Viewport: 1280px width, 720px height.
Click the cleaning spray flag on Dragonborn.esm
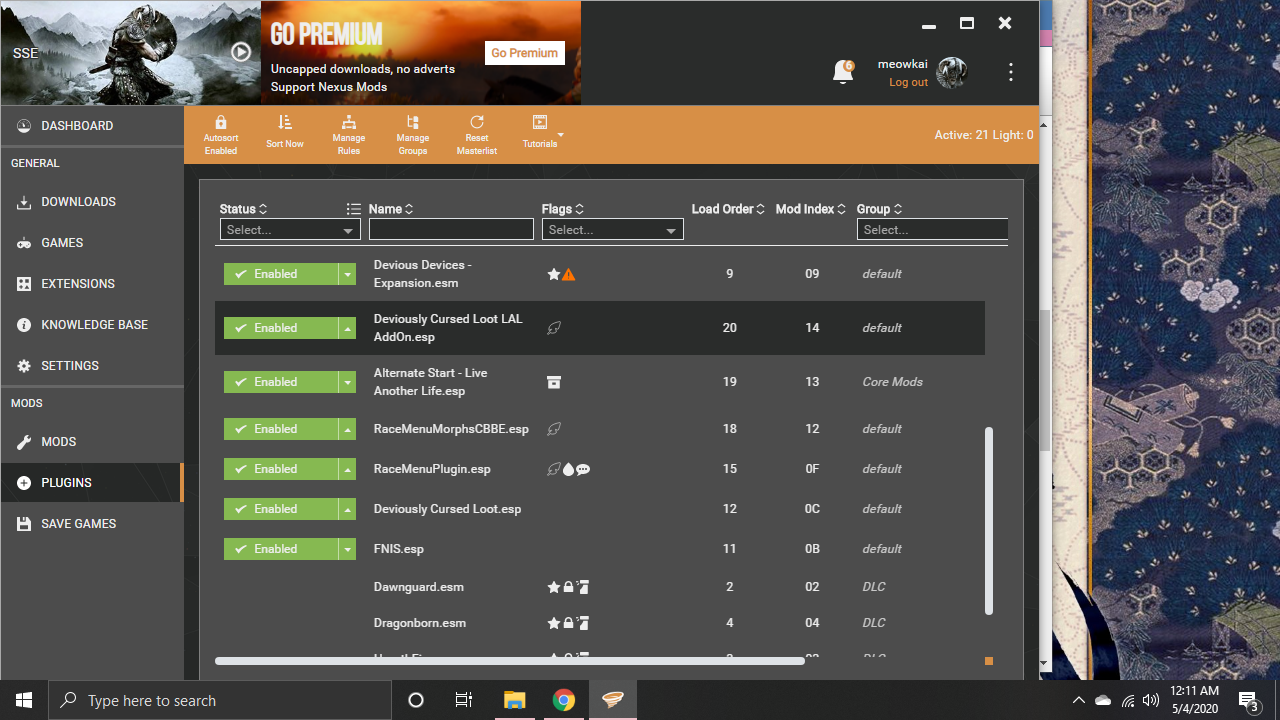(583, 623)
